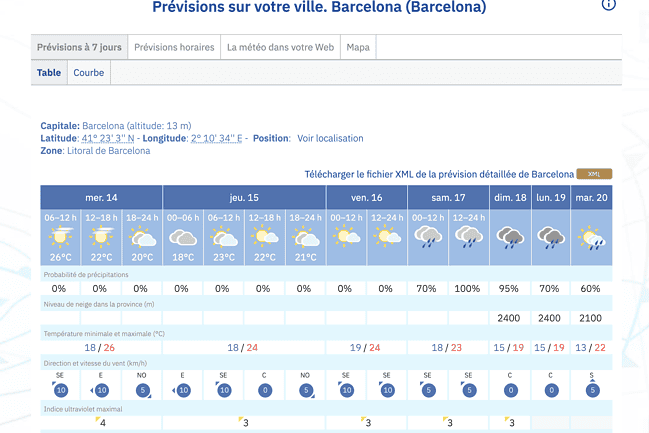Click the info icon beside the page title
This screenshot has height=433, width=649.
[608, 4]
